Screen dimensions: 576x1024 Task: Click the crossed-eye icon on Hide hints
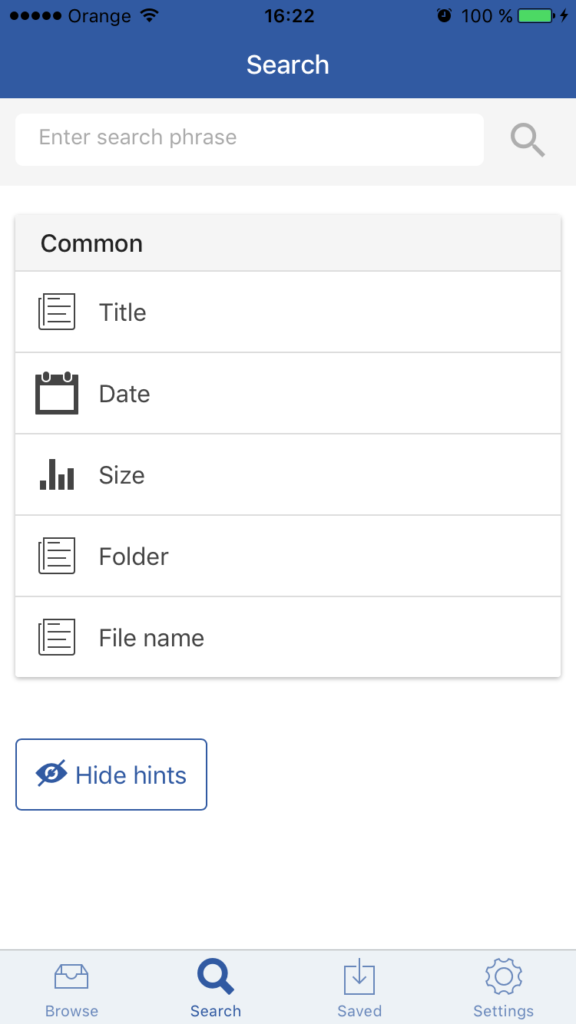coord(52,774)
